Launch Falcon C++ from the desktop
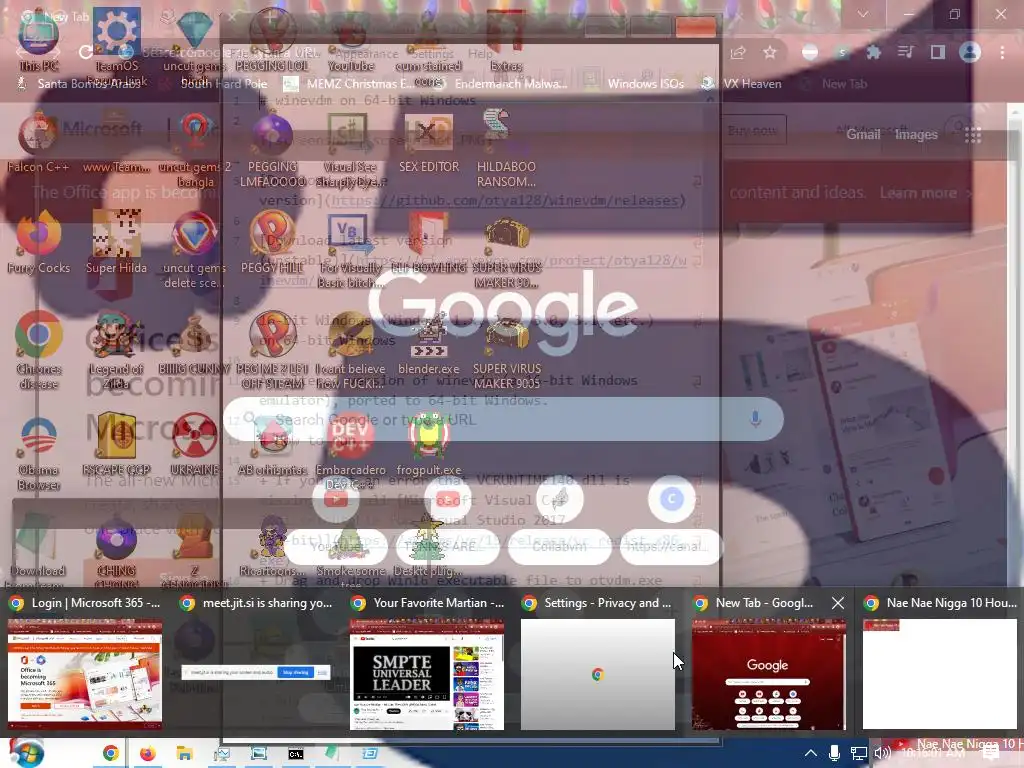This screenshot has width=1024, height=768. click(x=38, y=141)
